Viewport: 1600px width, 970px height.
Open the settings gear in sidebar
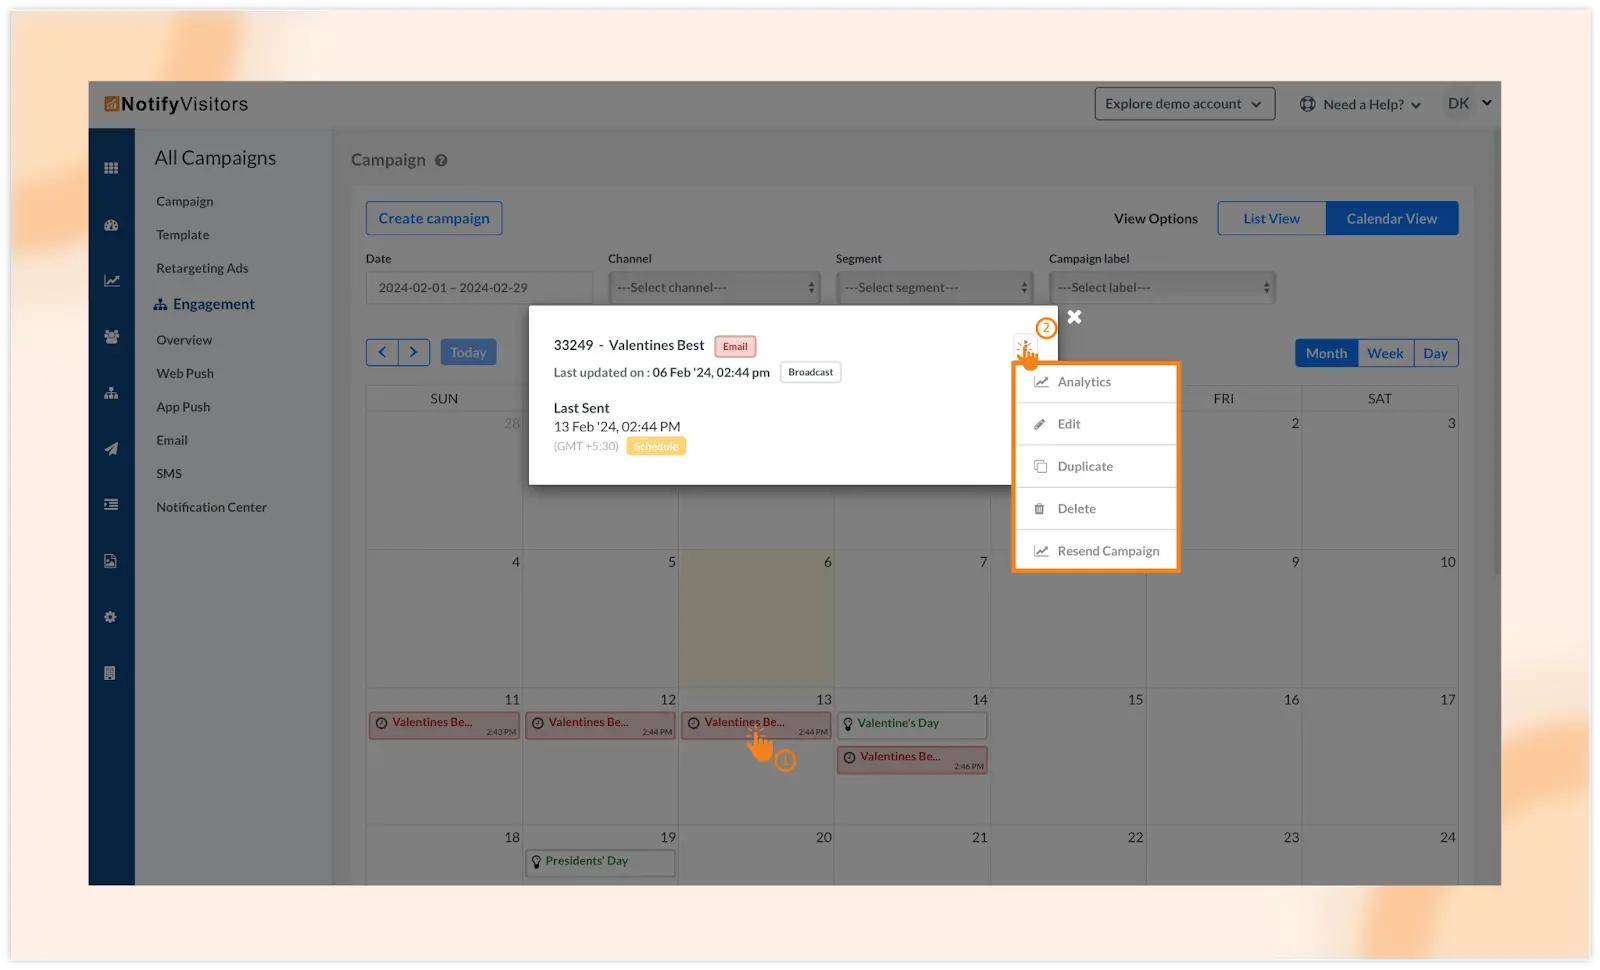click(111, 617)
